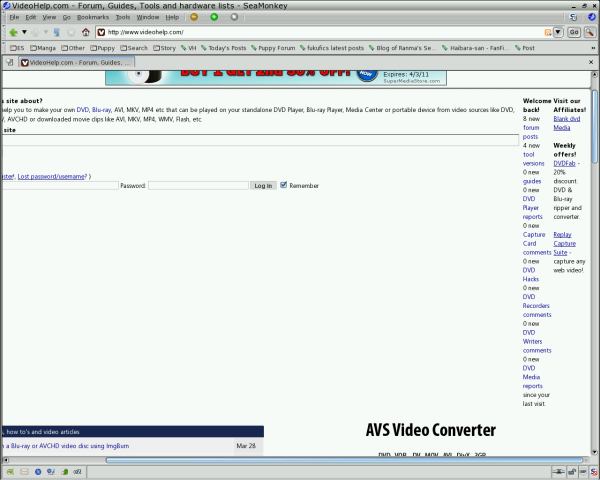Click the Search magnifier icon

click(x=589, y=32)
